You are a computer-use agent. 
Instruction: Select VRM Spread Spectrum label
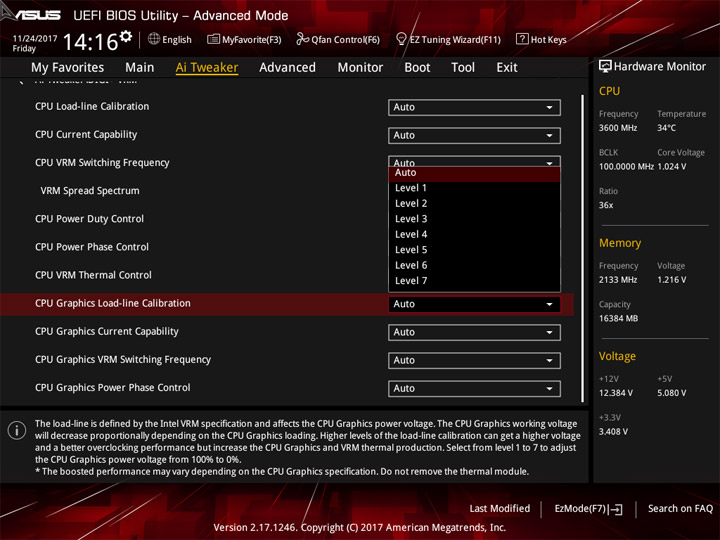(90, 191)
